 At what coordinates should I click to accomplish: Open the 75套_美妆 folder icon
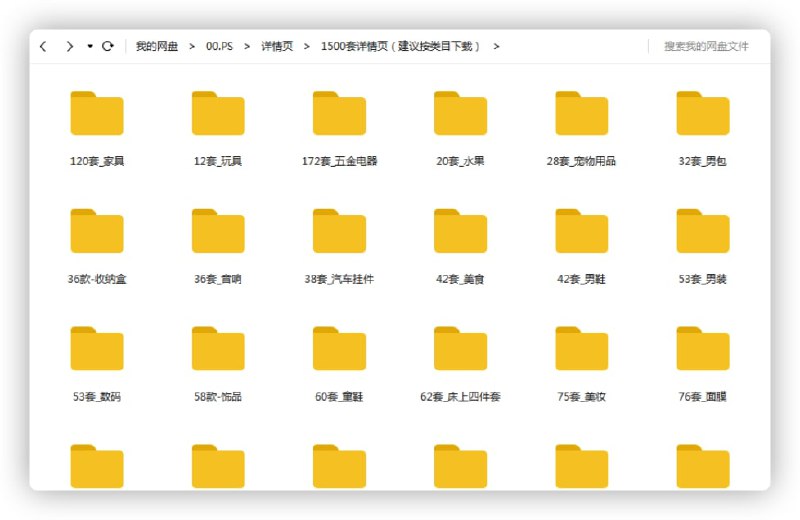582,349
